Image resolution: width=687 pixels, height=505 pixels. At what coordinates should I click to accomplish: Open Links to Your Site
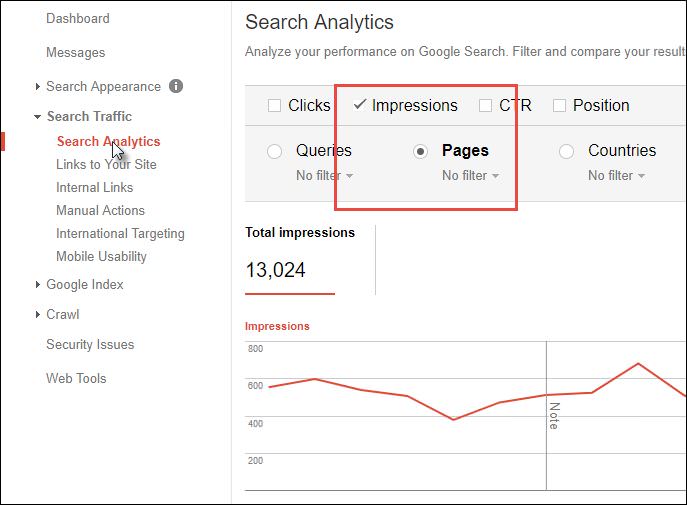[106, 164]
